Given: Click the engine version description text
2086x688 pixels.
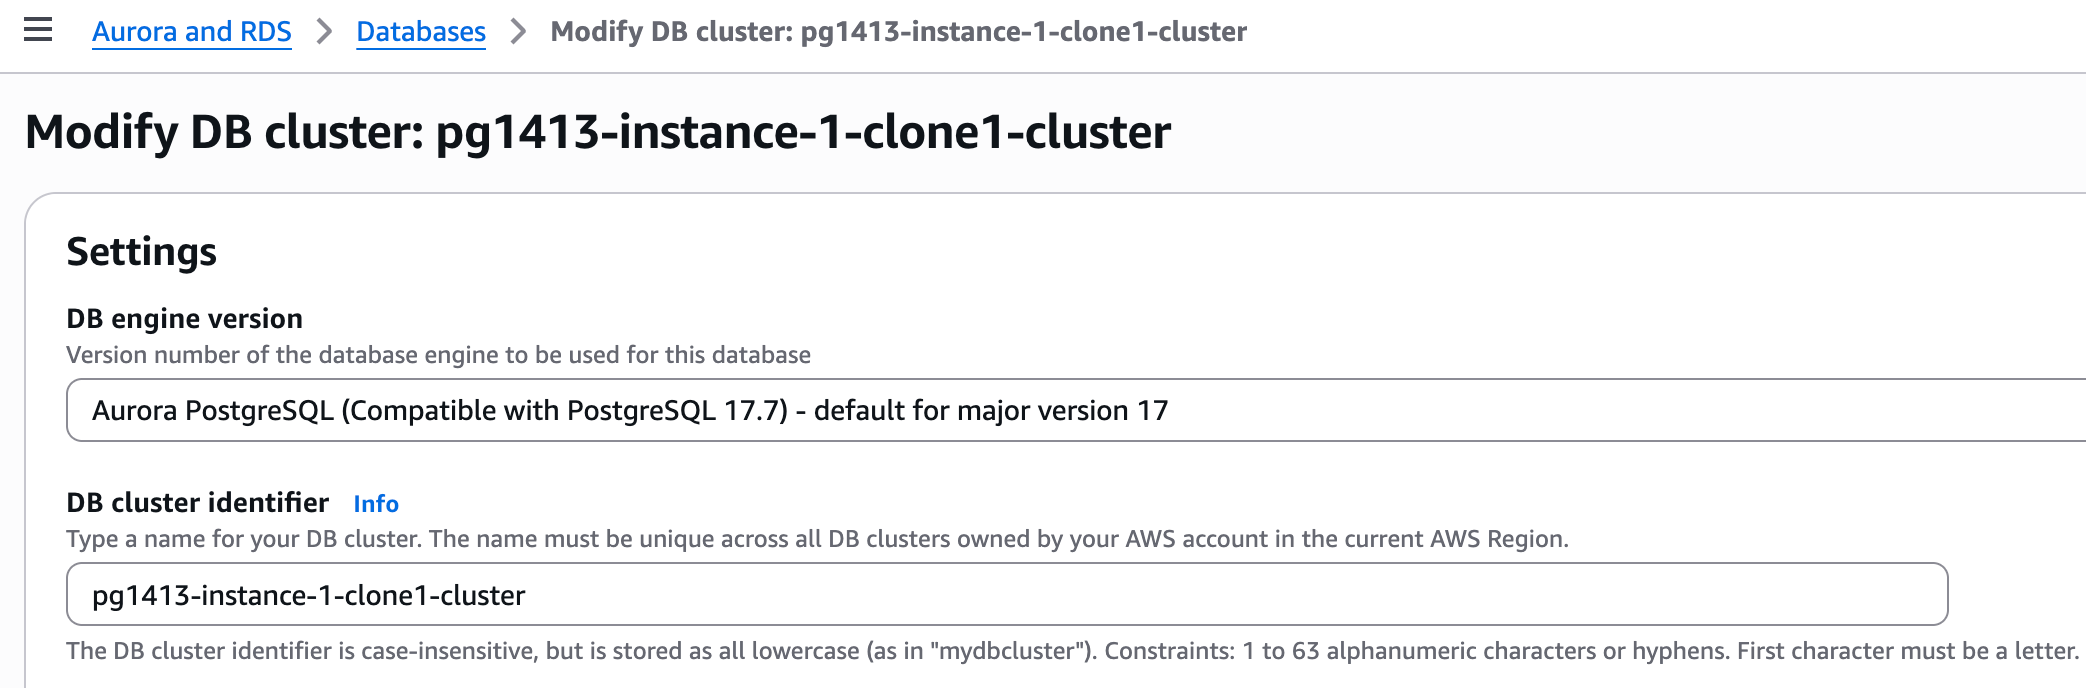Looking at the screenshot, I should click(x=438, y=355).
